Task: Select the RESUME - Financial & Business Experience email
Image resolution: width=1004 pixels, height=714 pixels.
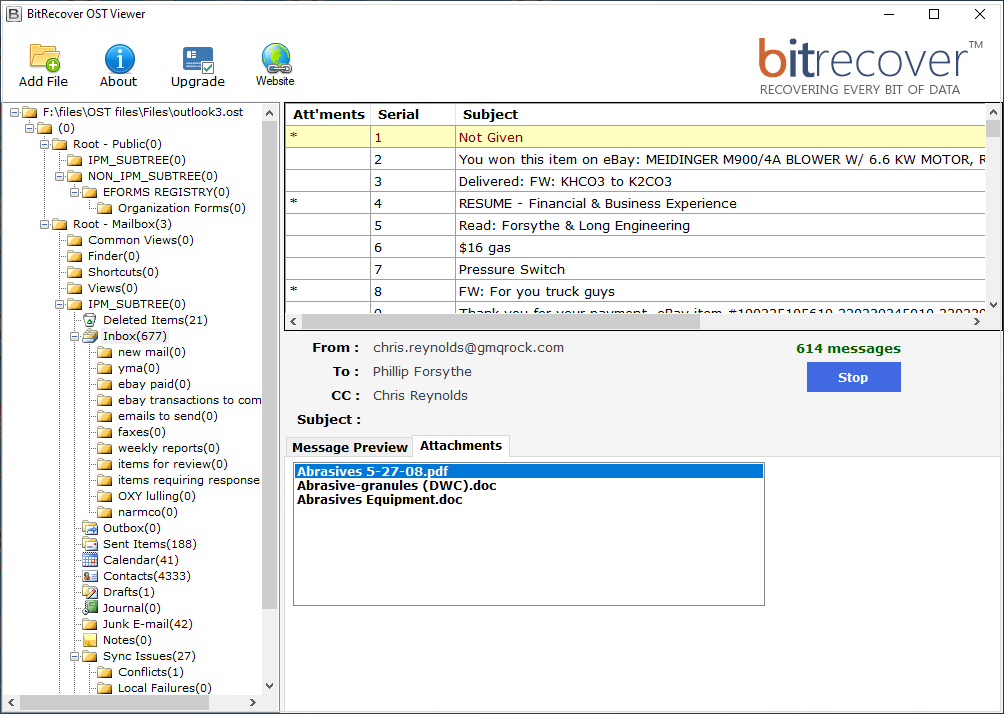Action: click(597, 203)
